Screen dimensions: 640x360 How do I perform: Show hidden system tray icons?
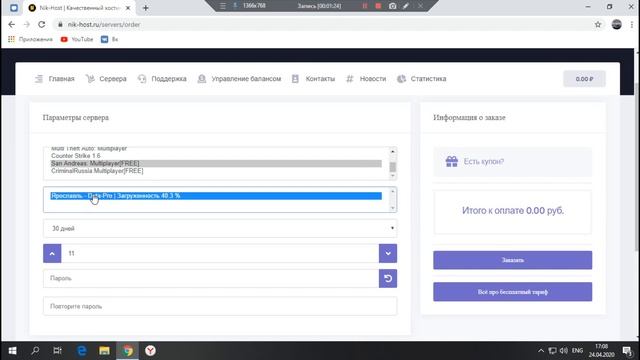541,351
